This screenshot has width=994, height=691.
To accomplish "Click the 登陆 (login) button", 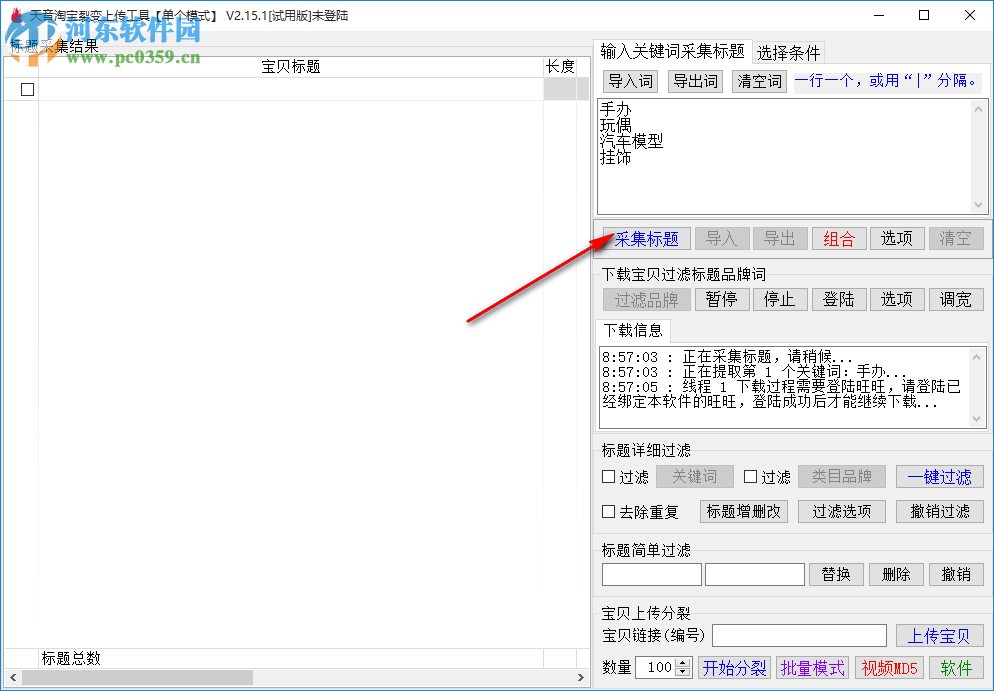I will coord(839,299).
